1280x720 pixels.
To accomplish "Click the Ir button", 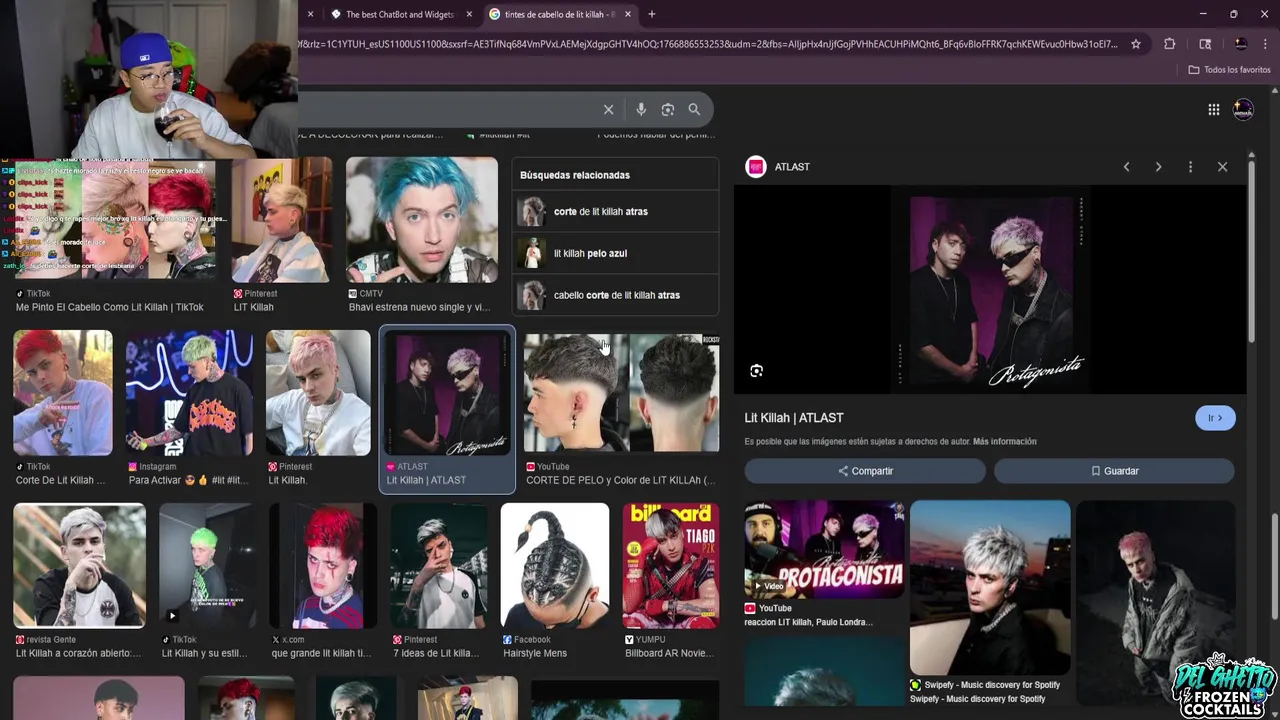I will (1215, 418).
